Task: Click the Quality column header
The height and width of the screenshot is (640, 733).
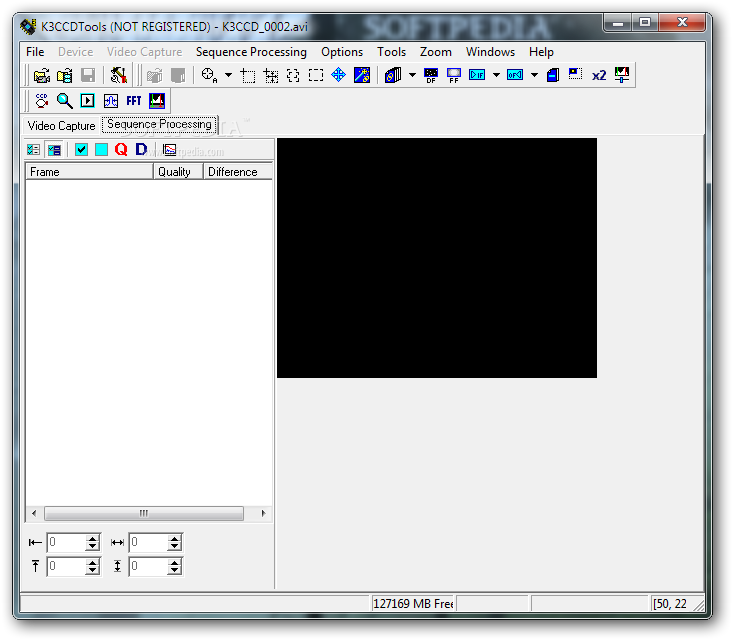Action: pyautogui.click(x=178, y=172)
